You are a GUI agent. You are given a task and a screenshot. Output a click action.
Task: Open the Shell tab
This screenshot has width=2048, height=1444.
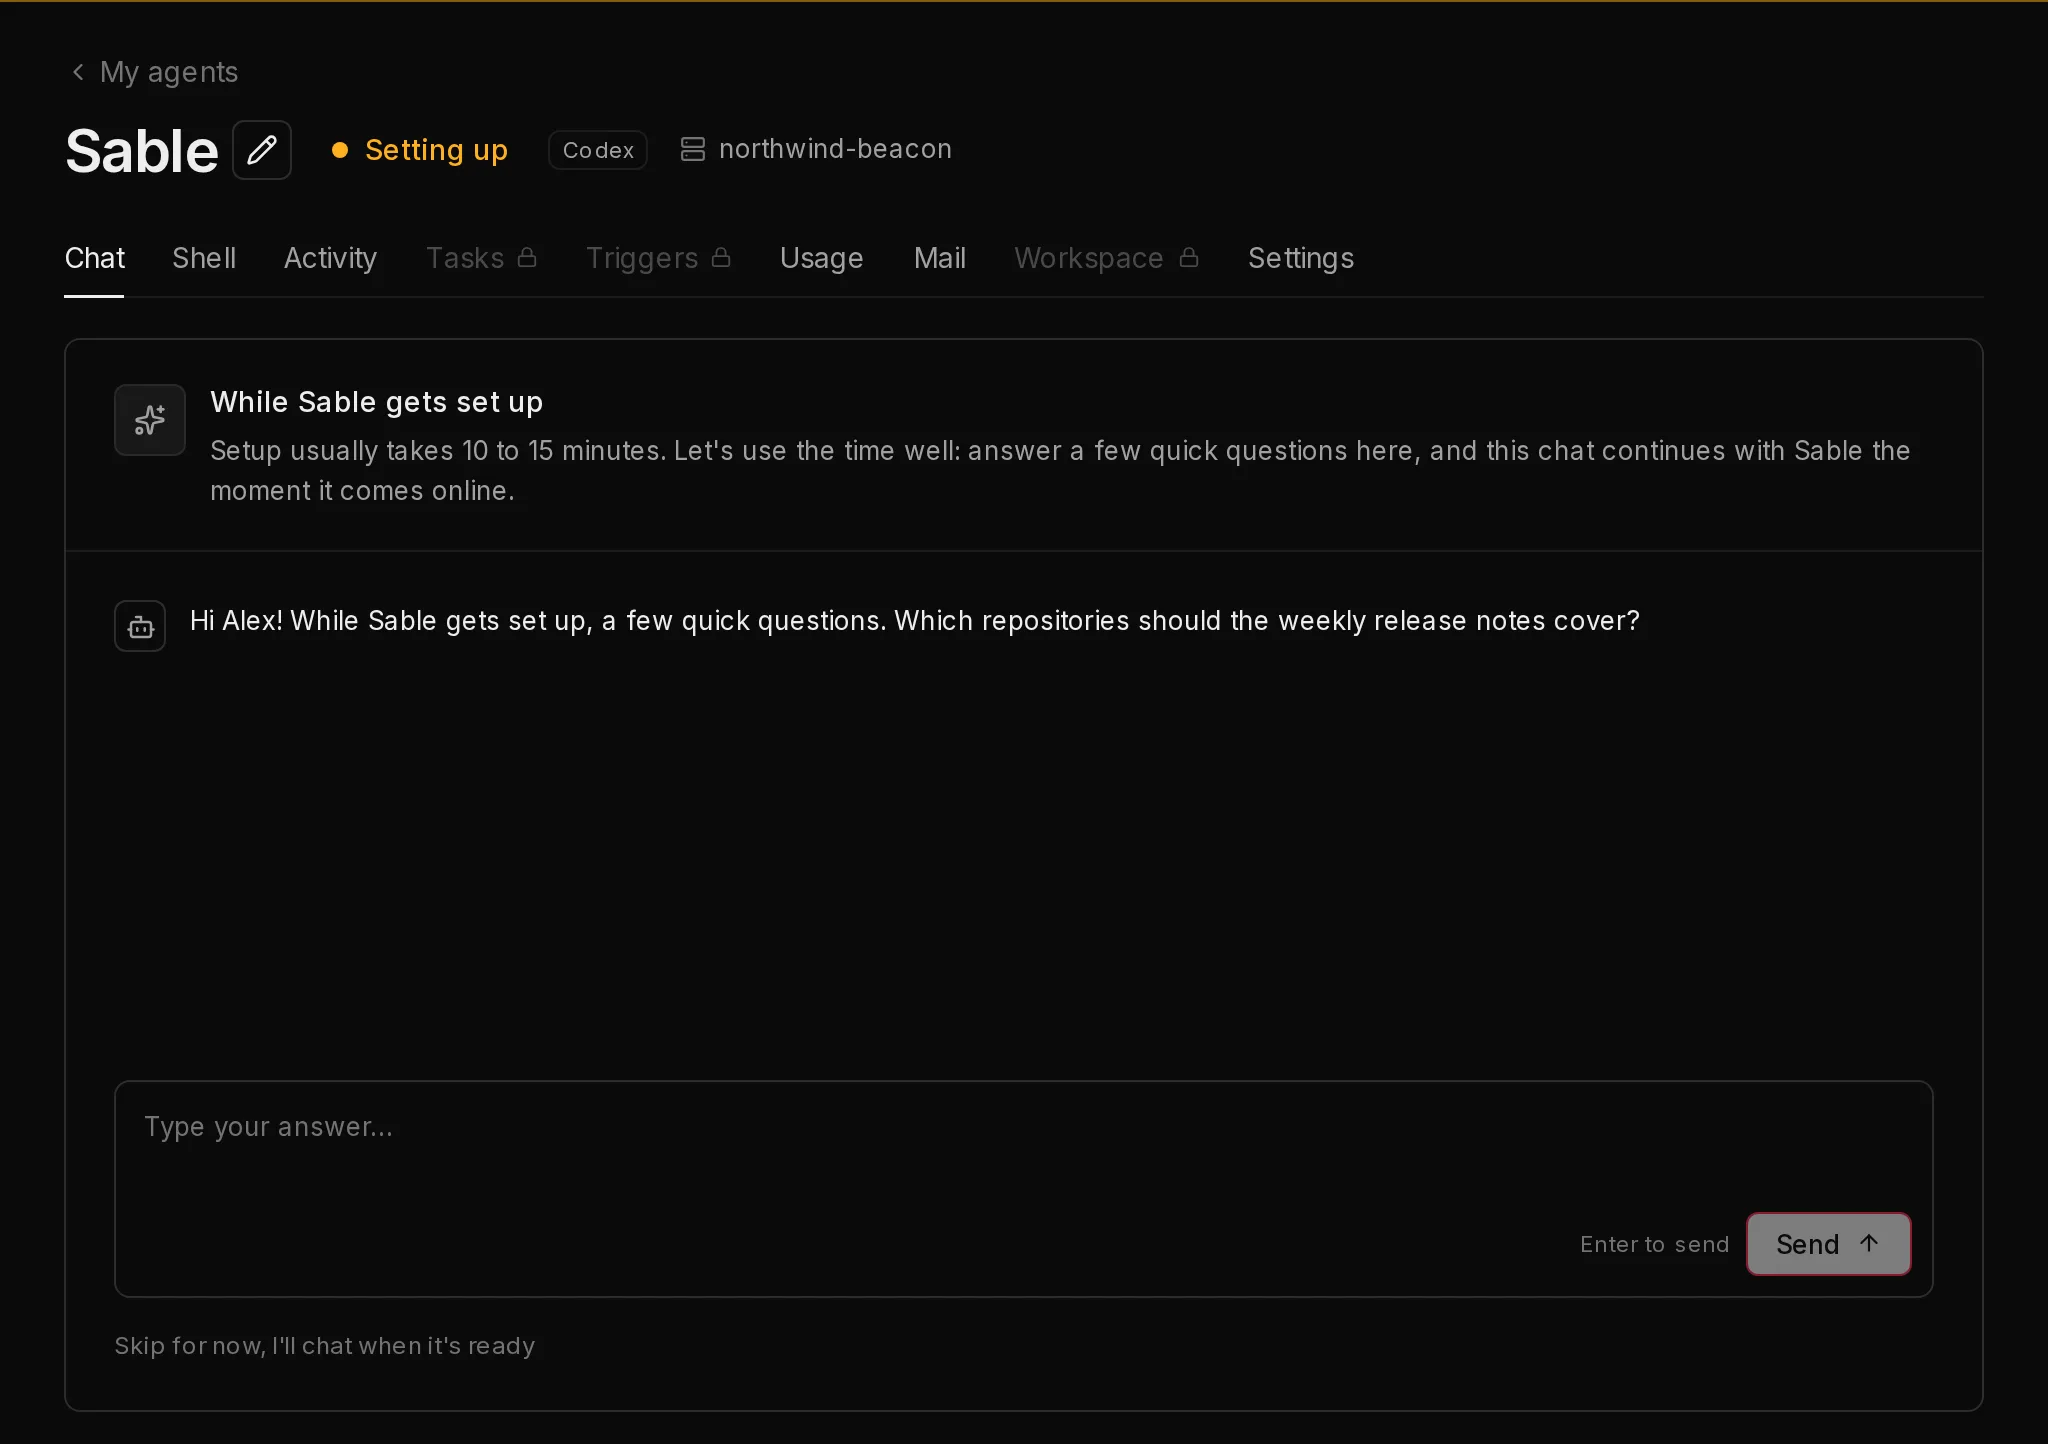204,258
